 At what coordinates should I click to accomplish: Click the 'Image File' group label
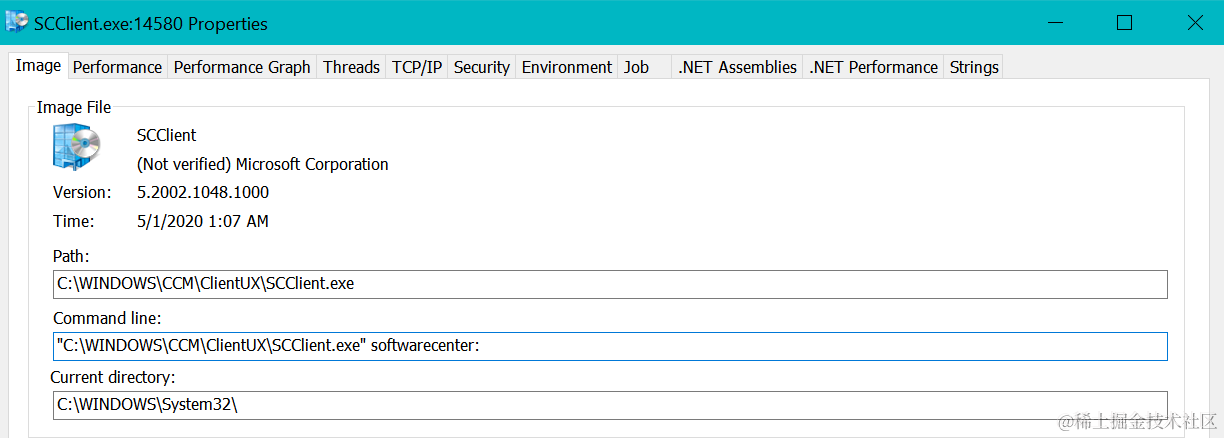coord(74,106)
